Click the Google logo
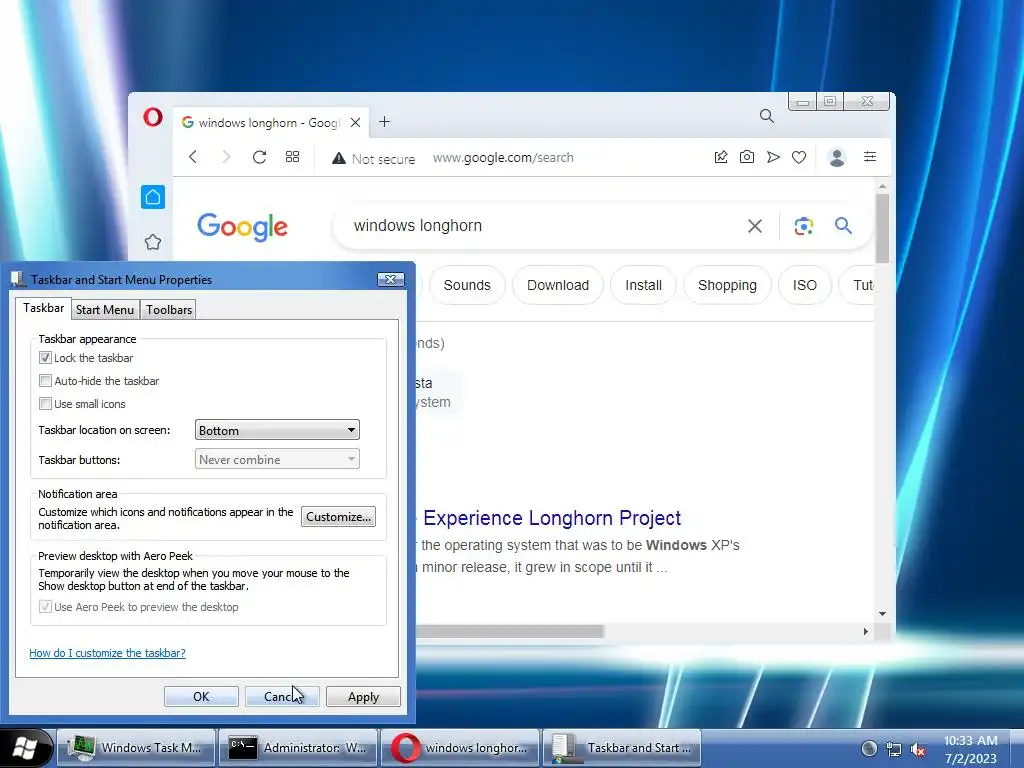1024x768 pixels. [242, 227]
